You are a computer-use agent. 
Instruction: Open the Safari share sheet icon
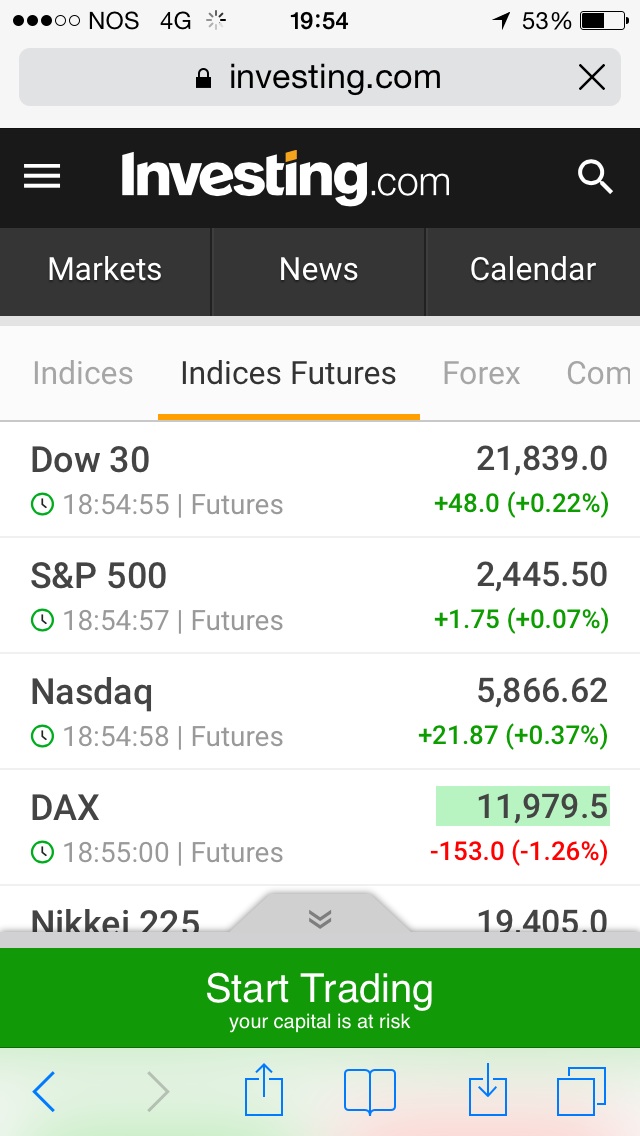point(264,1089)
